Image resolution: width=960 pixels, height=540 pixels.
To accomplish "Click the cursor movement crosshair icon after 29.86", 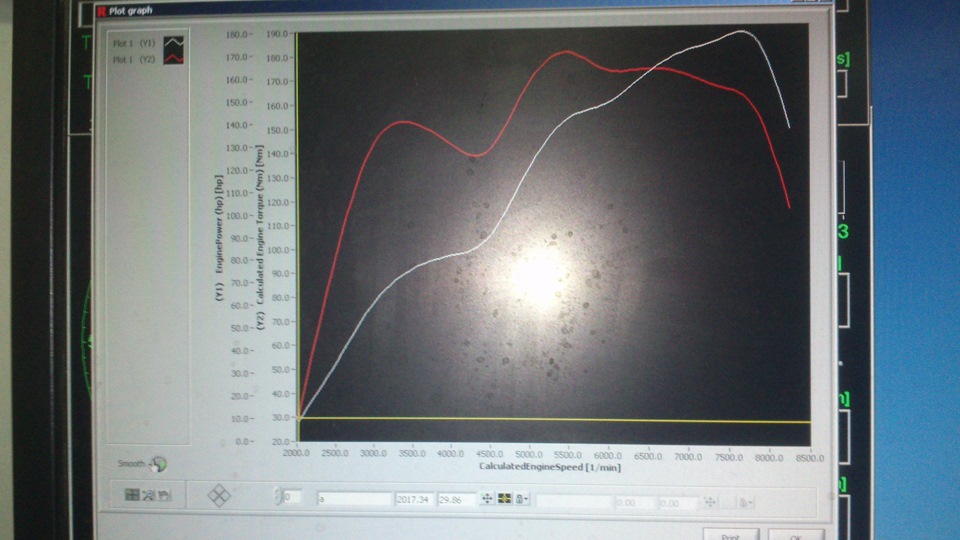I will pos(487,499).
